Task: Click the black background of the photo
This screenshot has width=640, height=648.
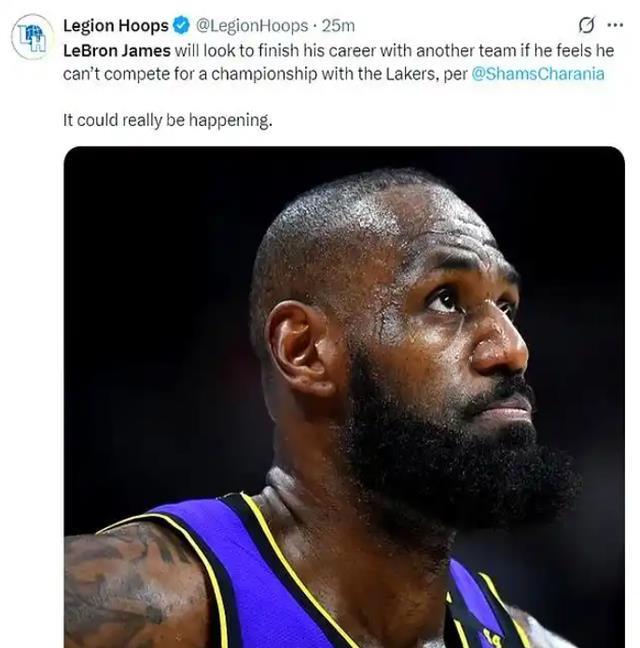Action: click(x=157, y=289)
